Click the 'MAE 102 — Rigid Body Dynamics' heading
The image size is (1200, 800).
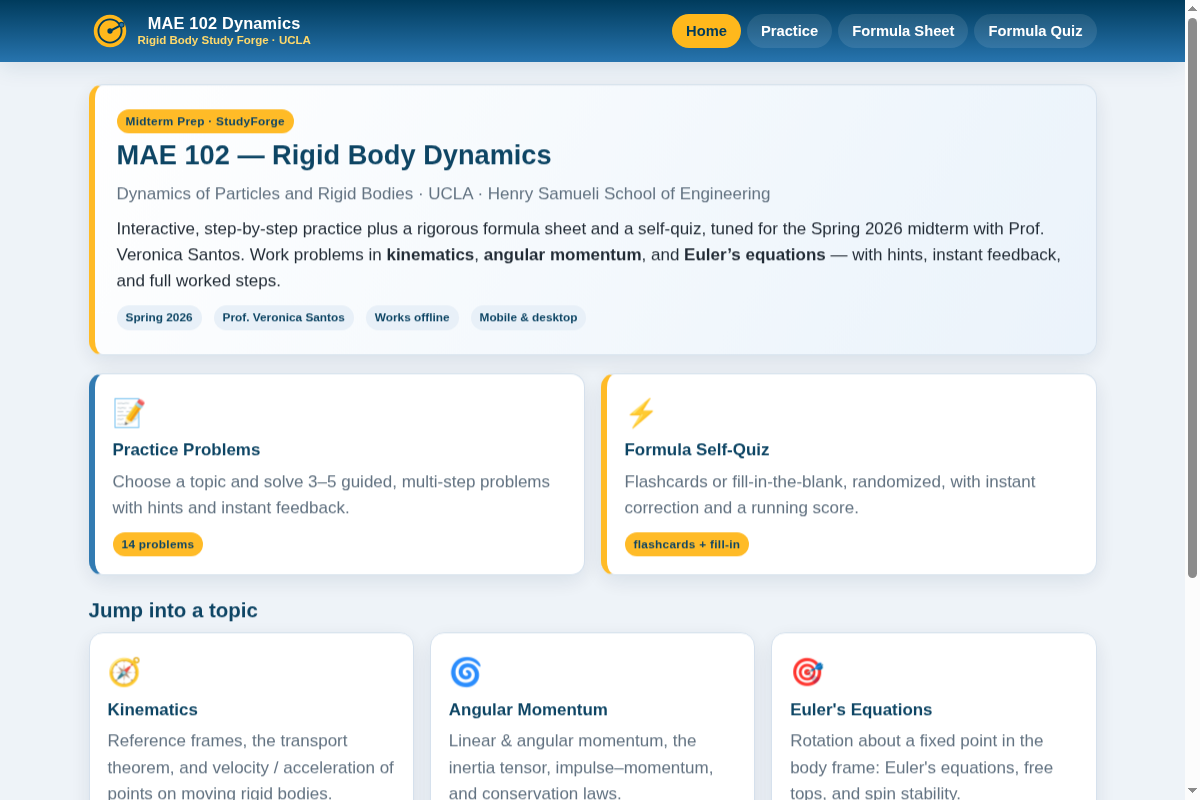tap(334, 155)
